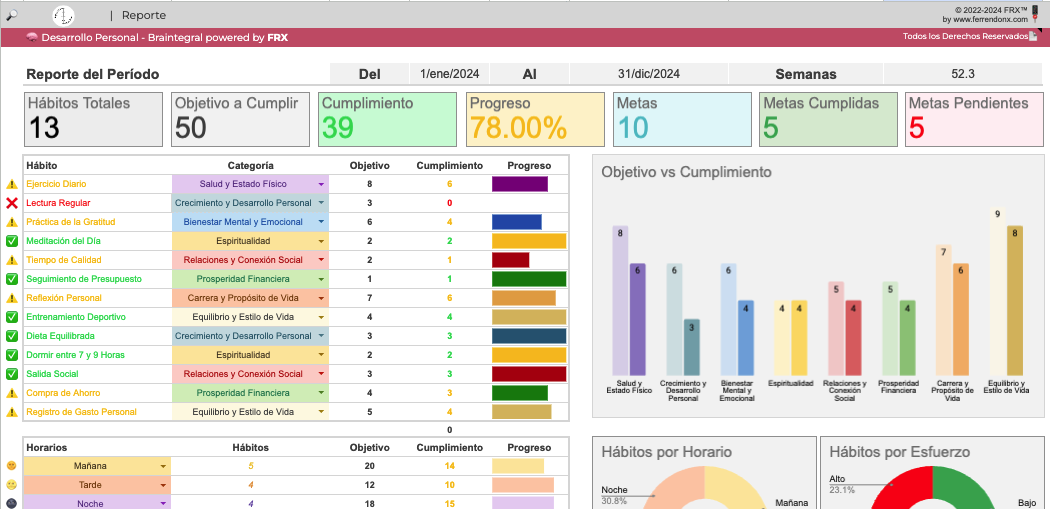Select the end date 31/dic/2024 cell
Viewport: 1050px width, 509px height.
[x=649, y=74]
